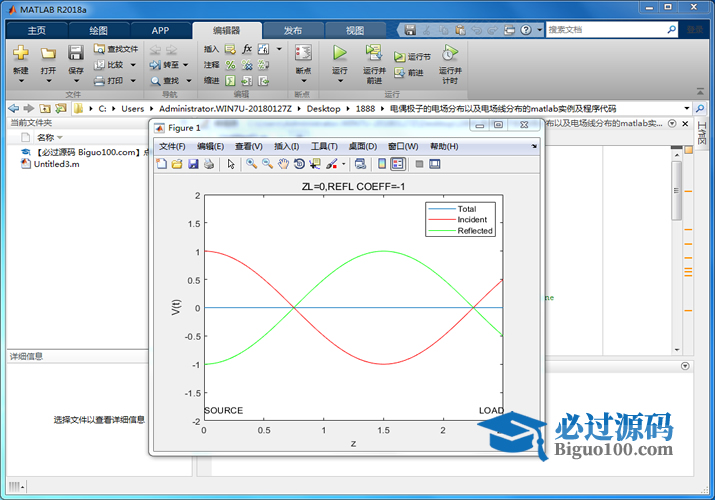
Task: Open 文件(F) menu in Figure 1
Action: coord(172,146)
